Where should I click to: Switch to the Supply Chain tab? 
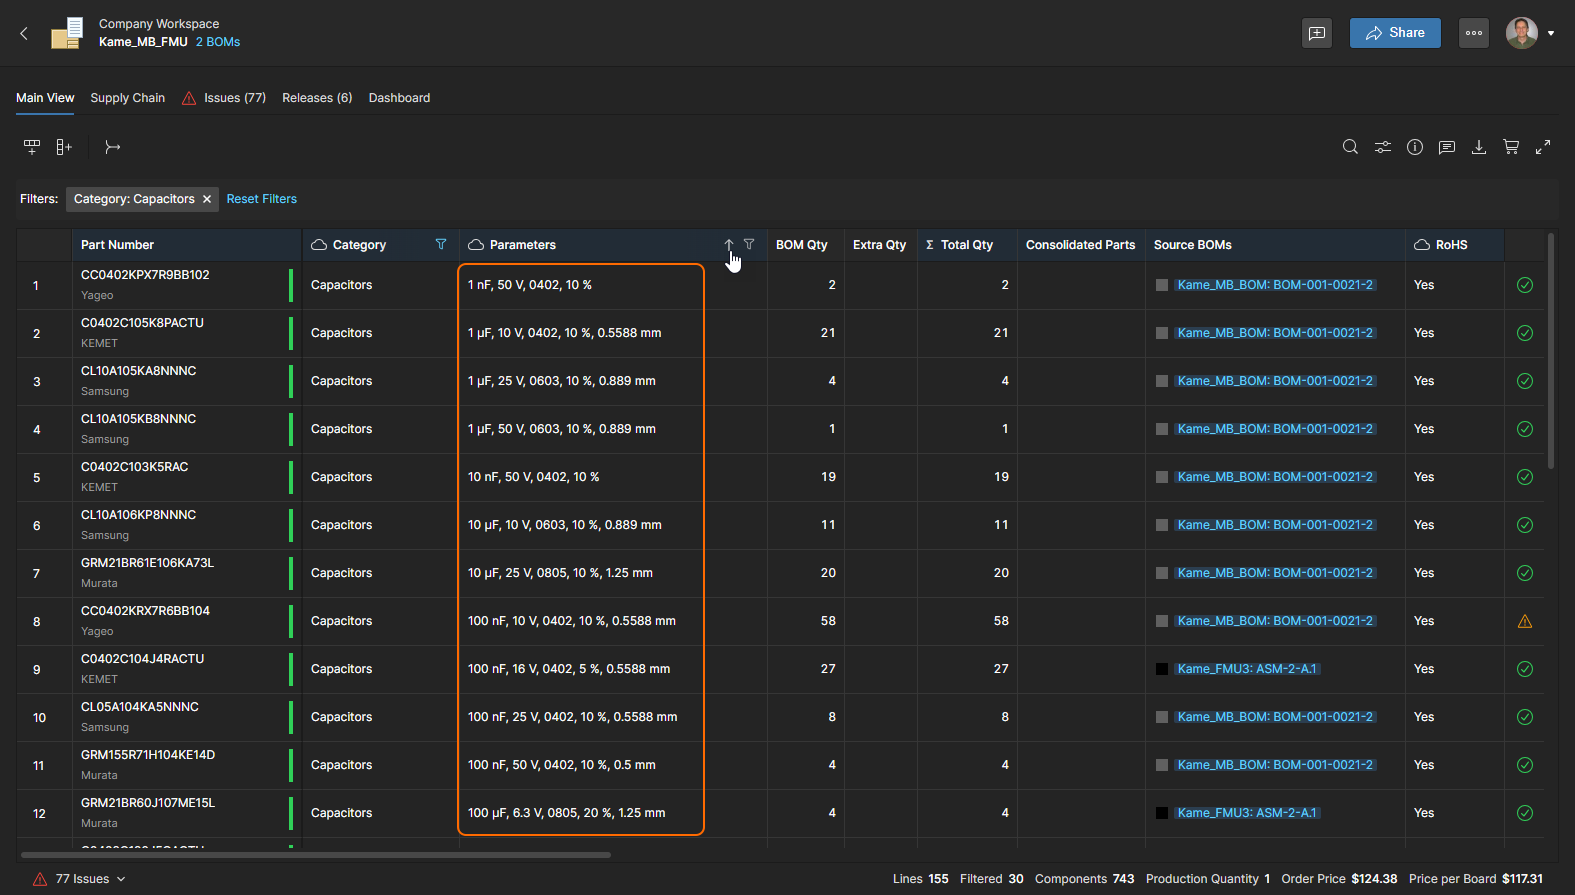point(127,98)
